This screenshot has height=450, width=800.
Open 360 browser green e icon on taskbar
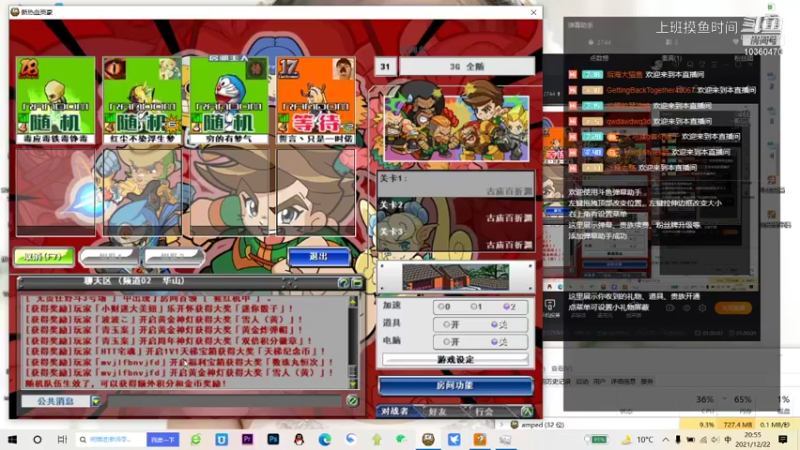[x=196, y=439]
